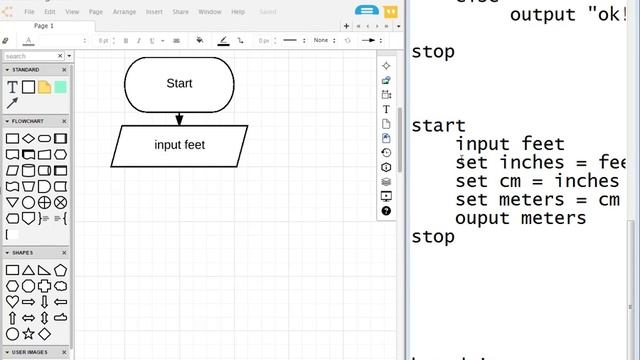The width and height of the screenshot is (640, 360).
Task: Select the terminator shape in Flowchart panel
Action: coord(44,139)
